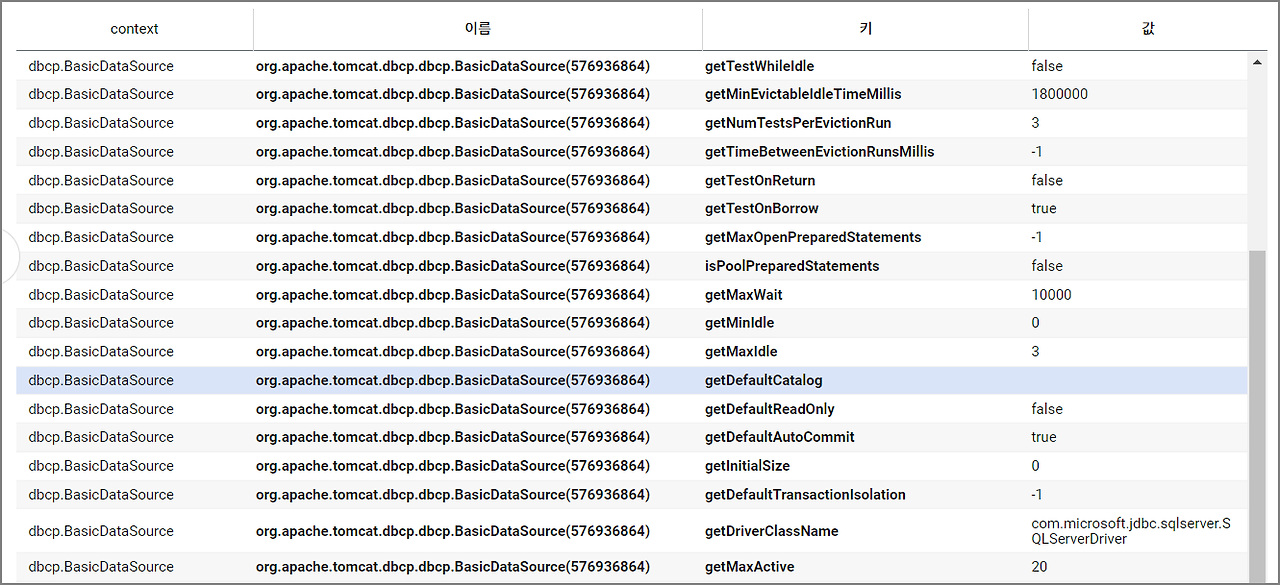1280x585 pixels.
Task: Select the getMaxOpenPreparedStatements key
Action: point(813,238)
